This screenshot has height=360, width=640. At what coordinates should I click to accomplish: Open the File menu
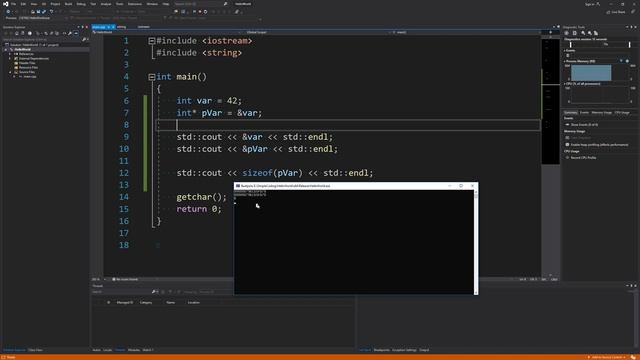13,4
